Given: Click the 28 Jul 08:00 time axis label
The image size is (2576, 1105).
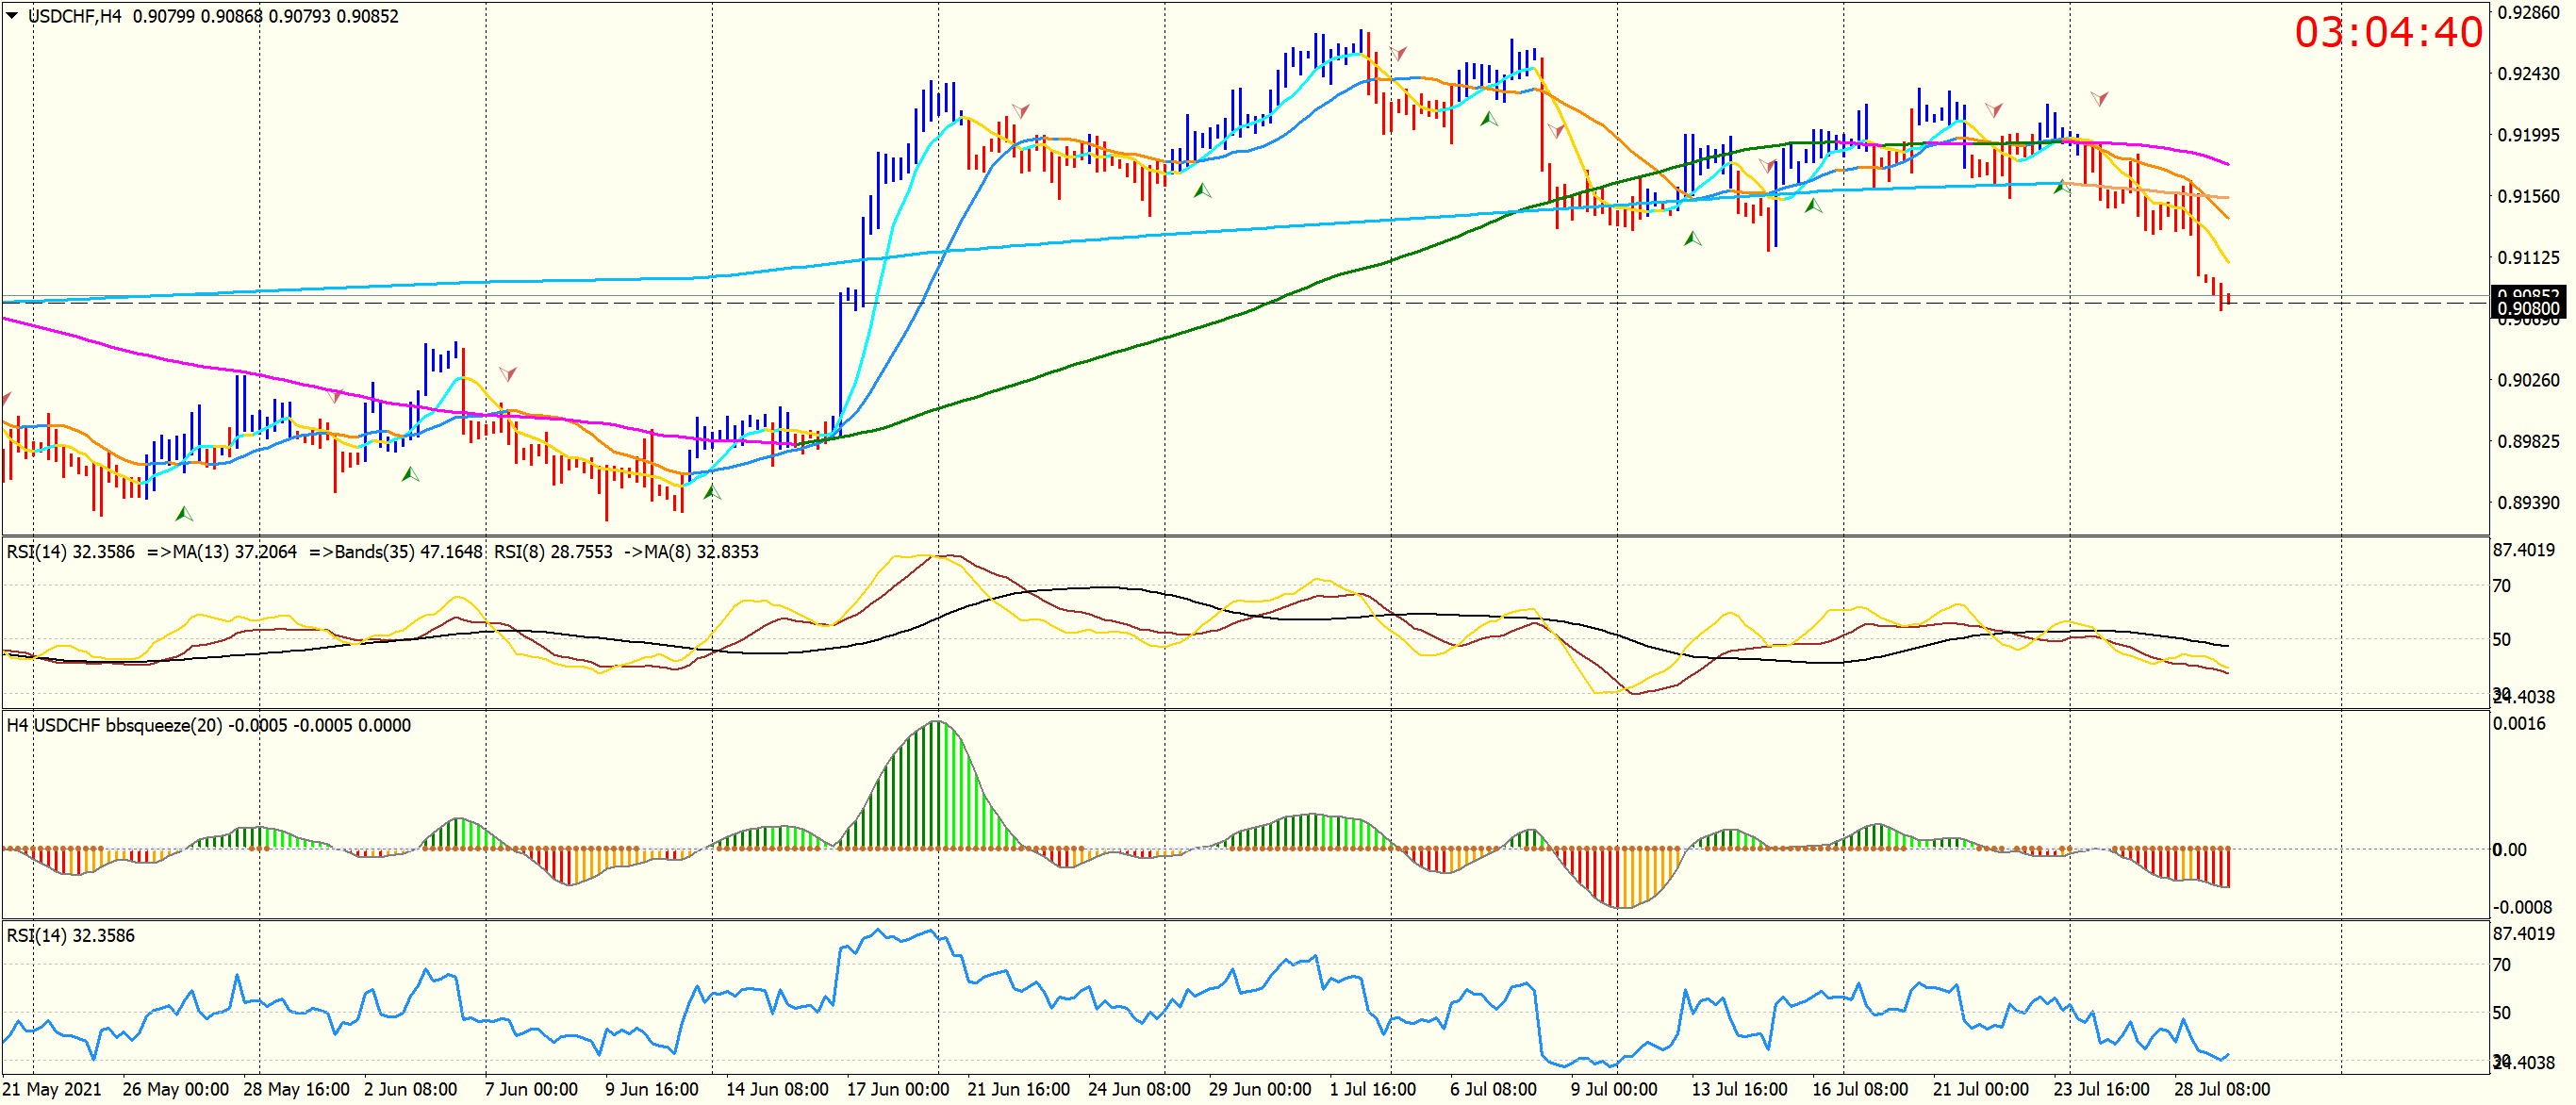Looking at the screenshot, I should pyautogui.click(x=2221, y=1089).
